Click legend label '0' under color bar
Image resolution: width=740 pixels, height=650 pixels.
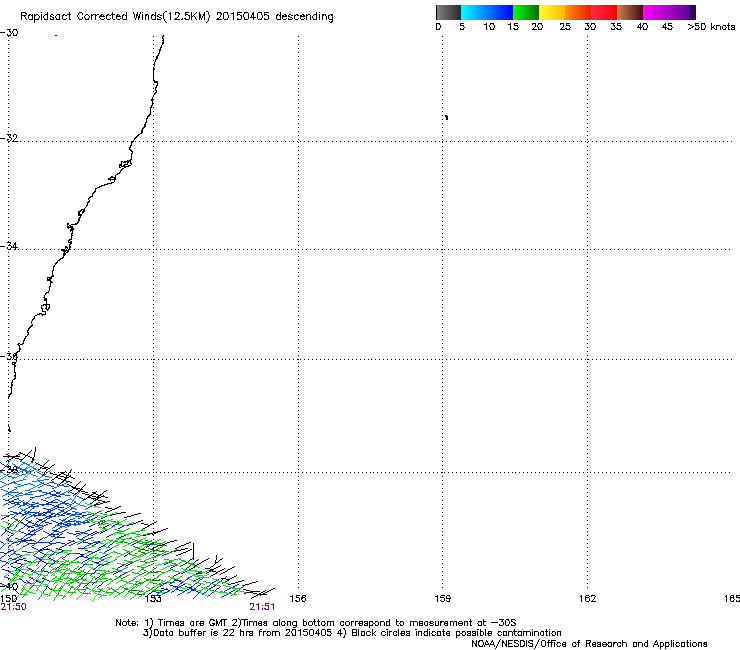click(x=438, y=27)
